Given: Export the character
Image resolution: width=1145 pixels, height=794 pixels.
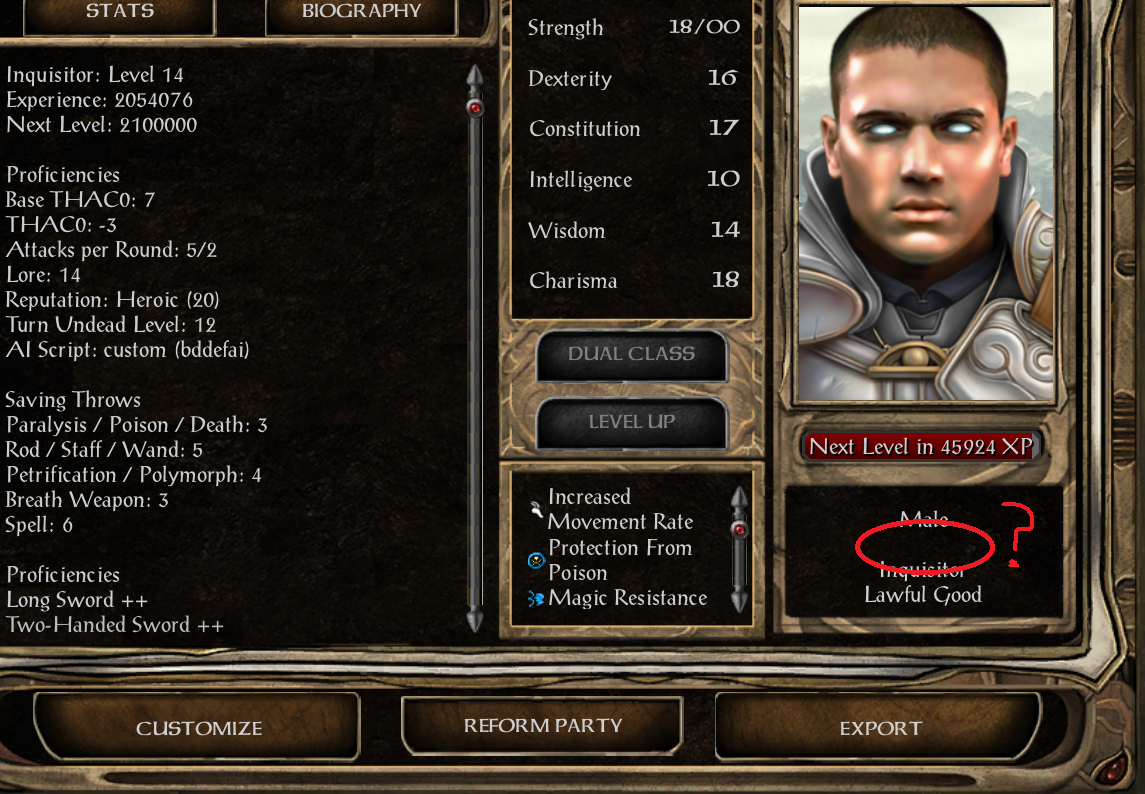Looking at the screenshot, I should point(879,727).
